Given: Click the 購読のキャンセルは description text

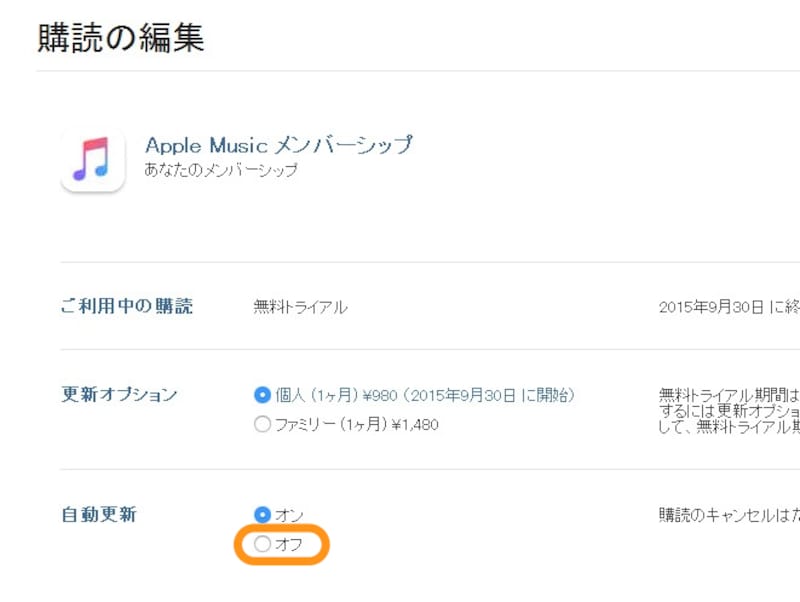Looking at the screenshot, I should click(729, 515).
